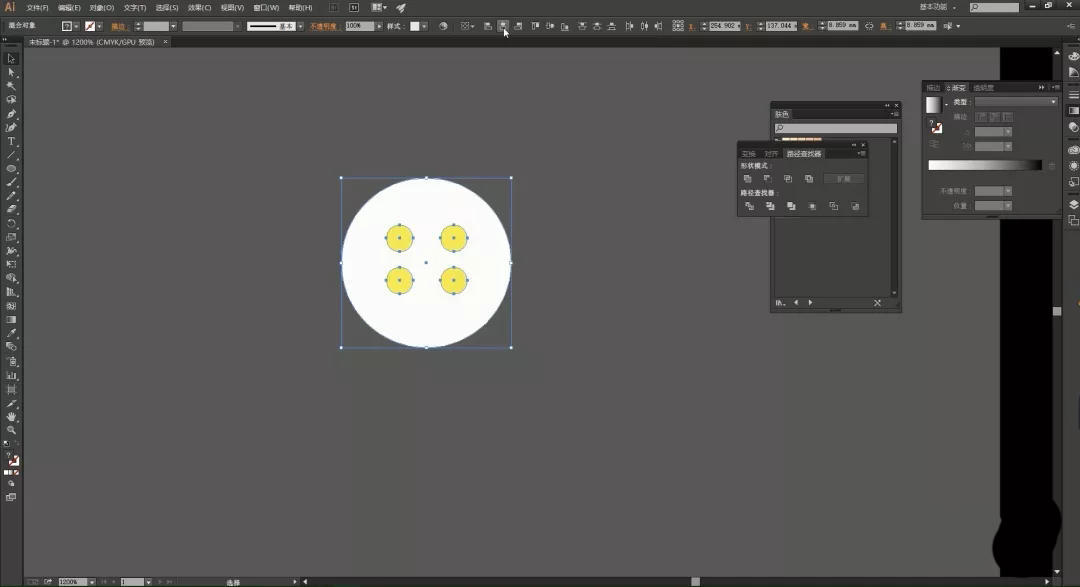1080x587 pixels.
Task: Select the Selection (black arrow) tool
Action: coord(11,59)
